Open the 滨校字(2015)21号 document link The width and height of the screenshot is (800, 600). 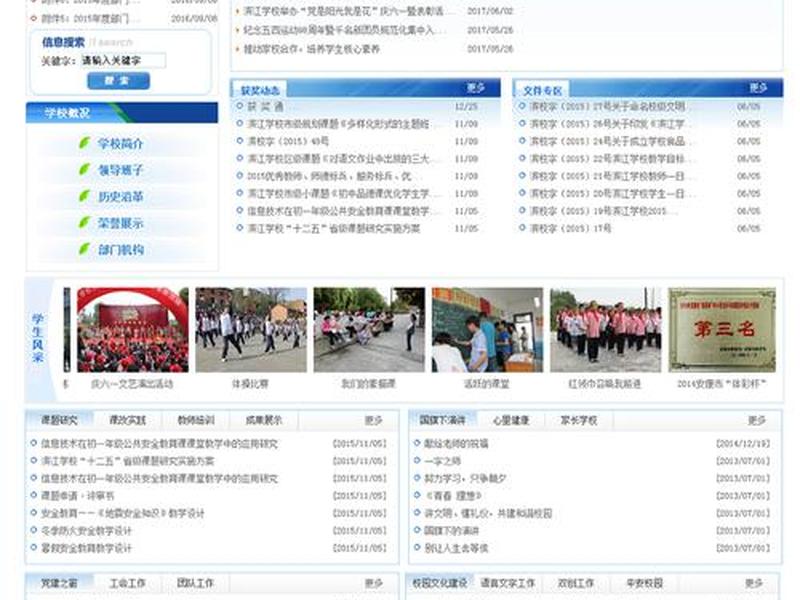(607, 176)
